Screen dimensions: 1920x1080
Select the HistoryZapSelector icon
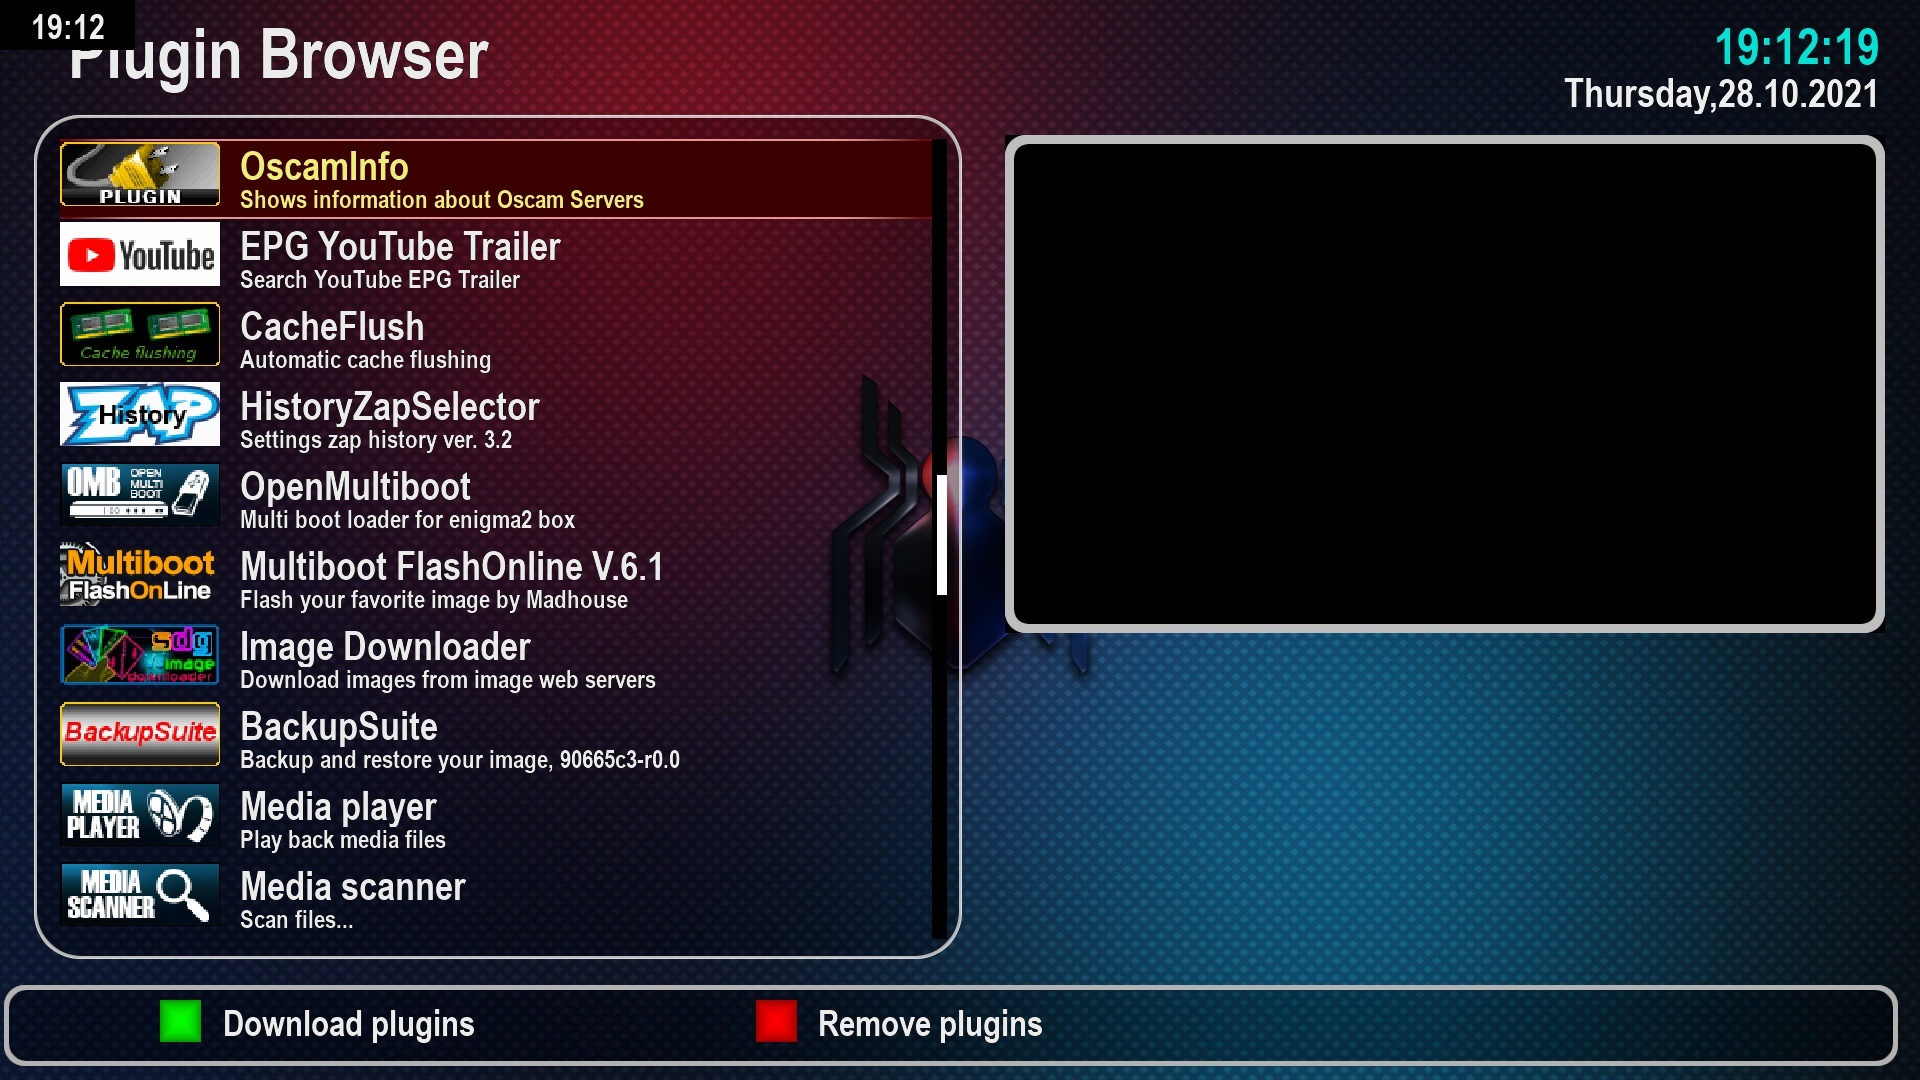tap(140, 414)
